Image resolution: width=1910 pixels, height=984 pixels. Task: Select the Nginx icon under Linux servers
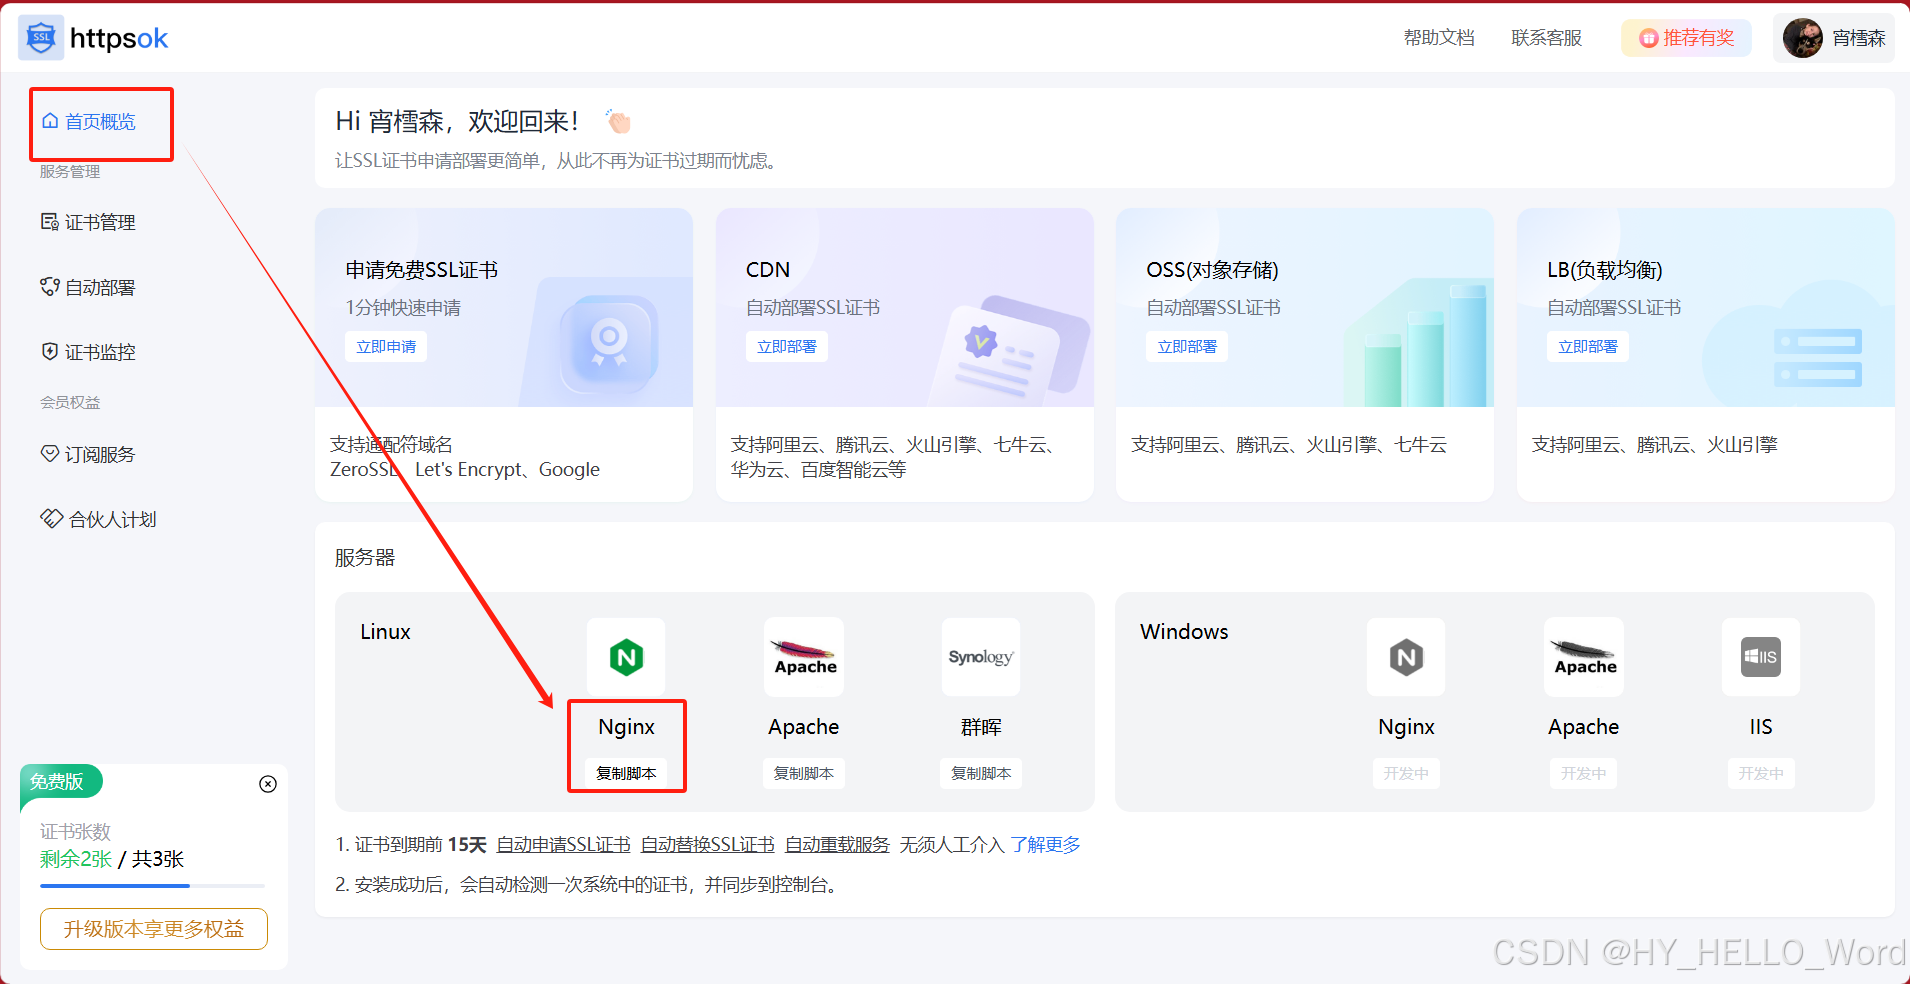(x=626, y=657)
